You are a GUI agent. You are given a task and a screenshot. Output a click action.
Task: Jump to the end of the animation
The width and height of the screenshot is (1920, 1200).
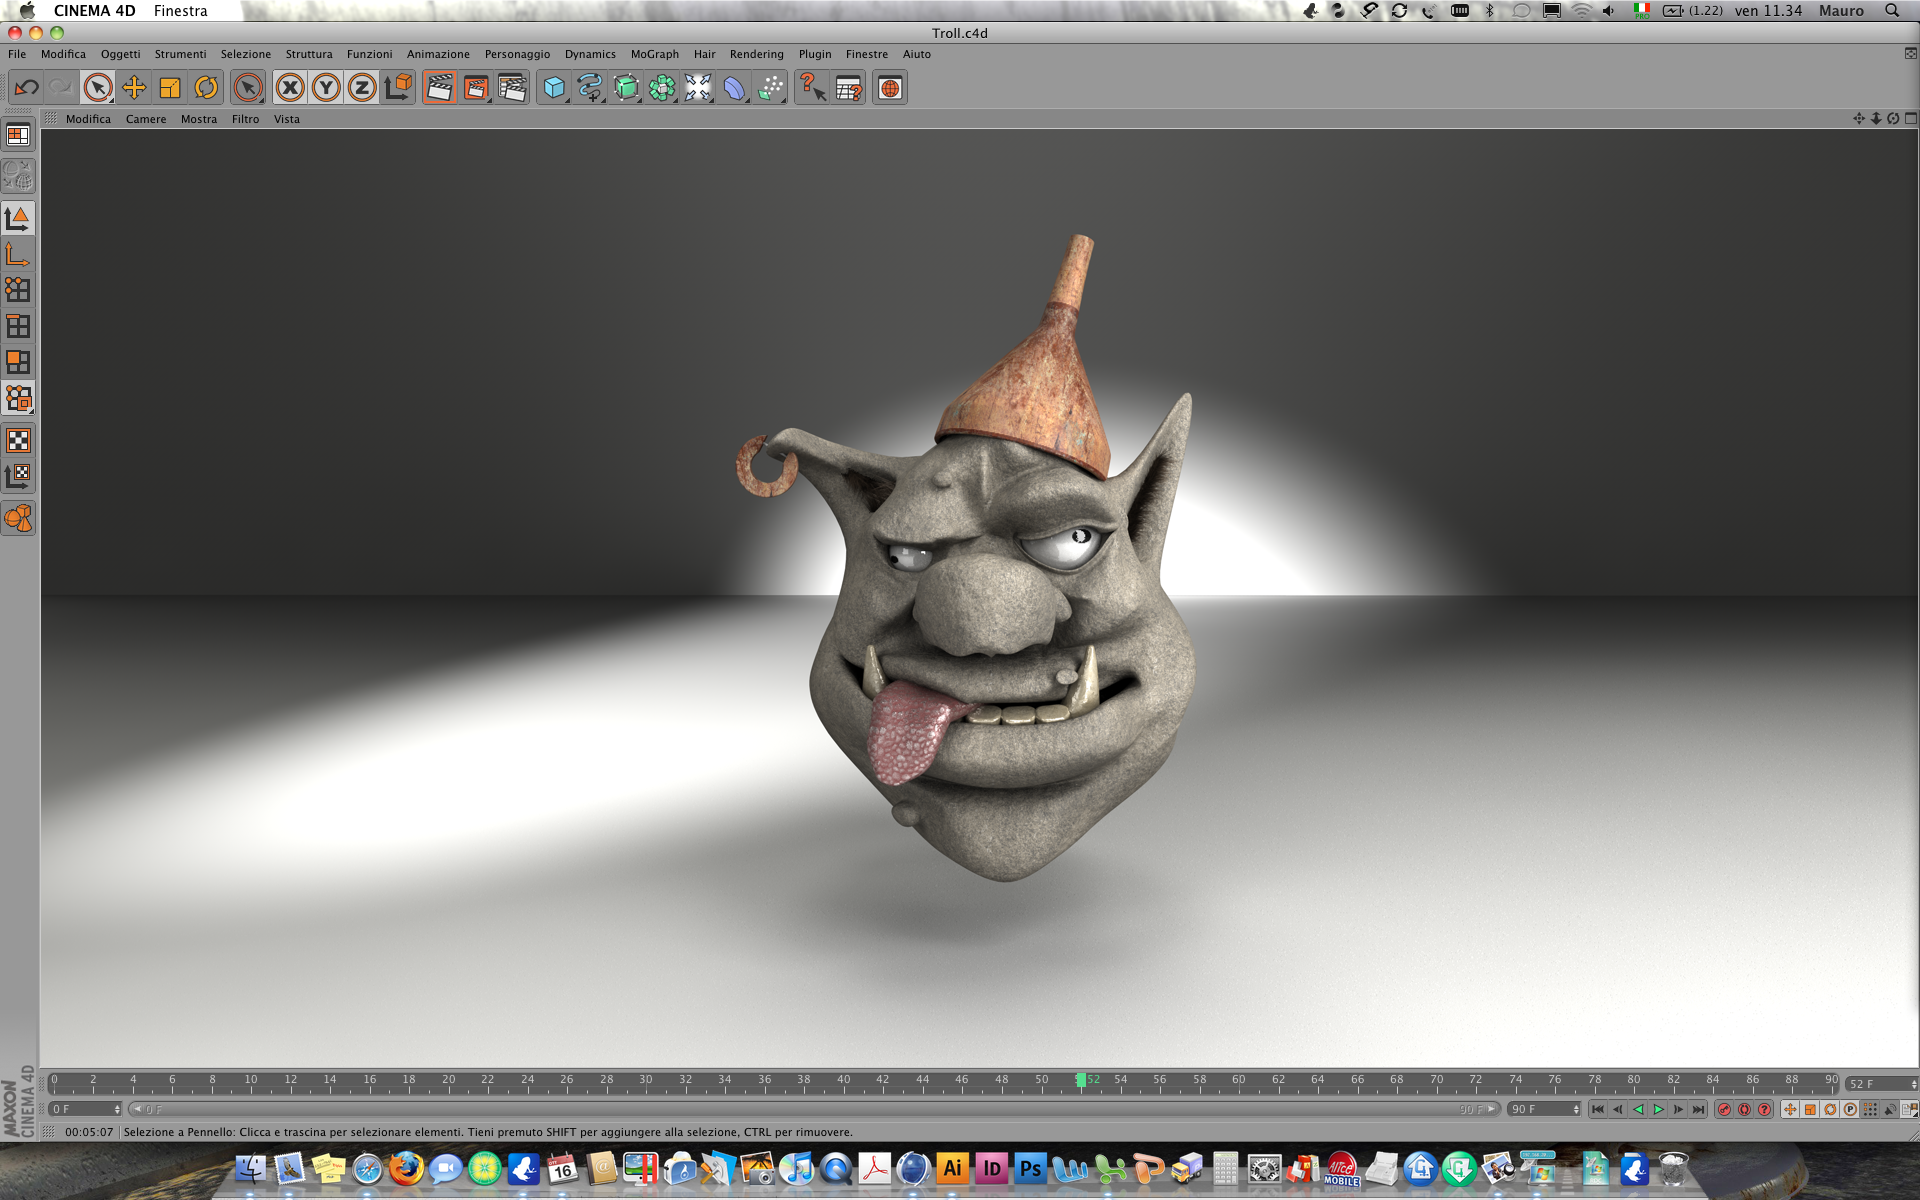coord(1698,1109)
